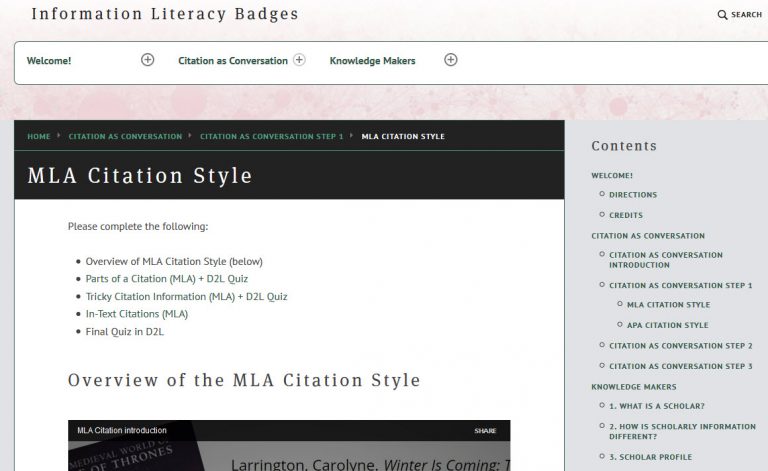Click the 'Please complete the following:' text
The image size is (768, 471).
[138, 226]
